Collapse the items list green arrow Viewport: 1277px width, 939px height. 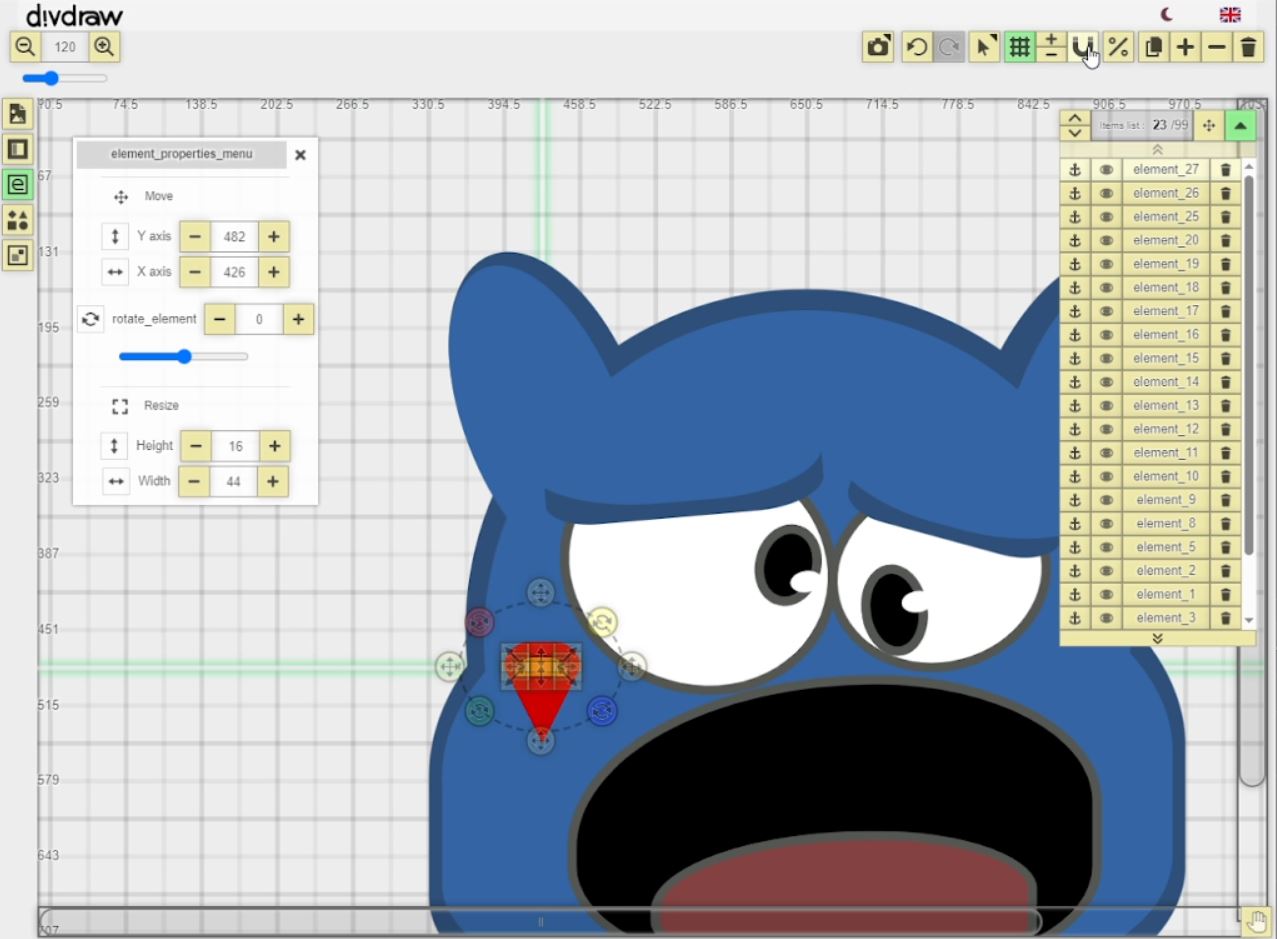1240,125
